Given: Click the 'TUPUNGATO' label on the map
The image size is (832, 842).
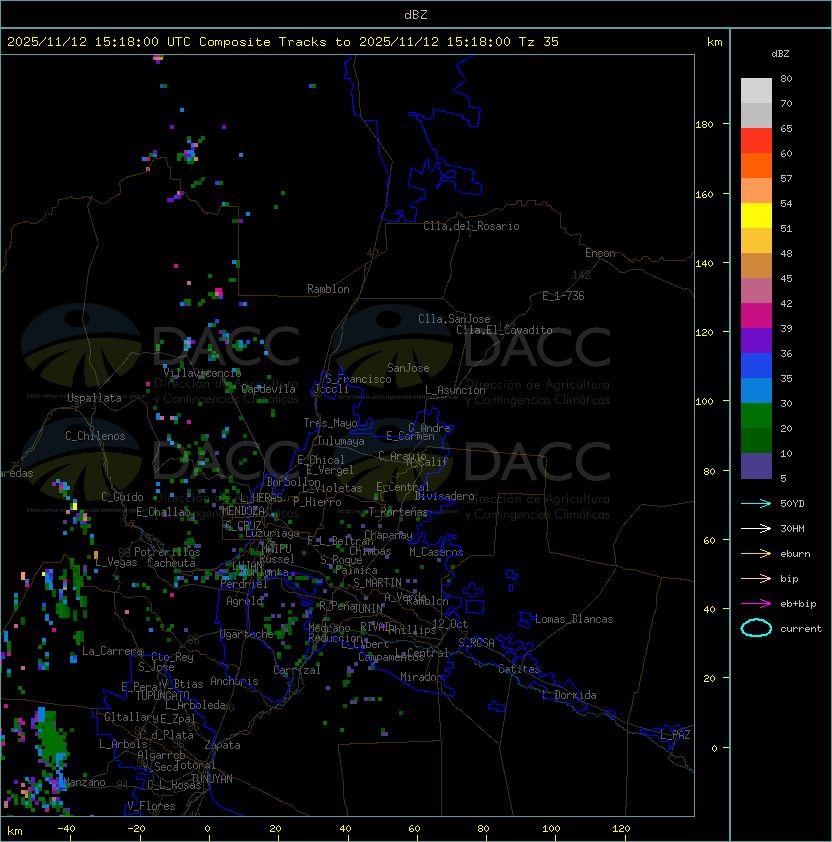Looking at the screenshot, I should click(162, 695).
